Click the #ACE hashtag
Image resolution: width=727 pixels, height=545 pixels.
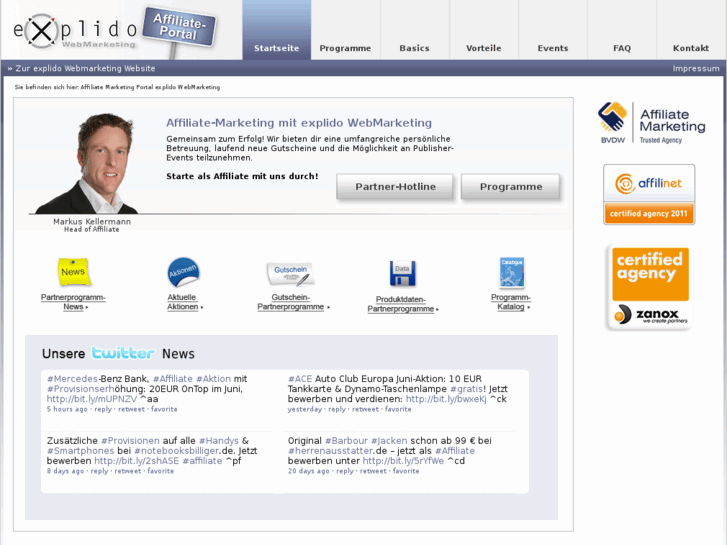[300, 378]
